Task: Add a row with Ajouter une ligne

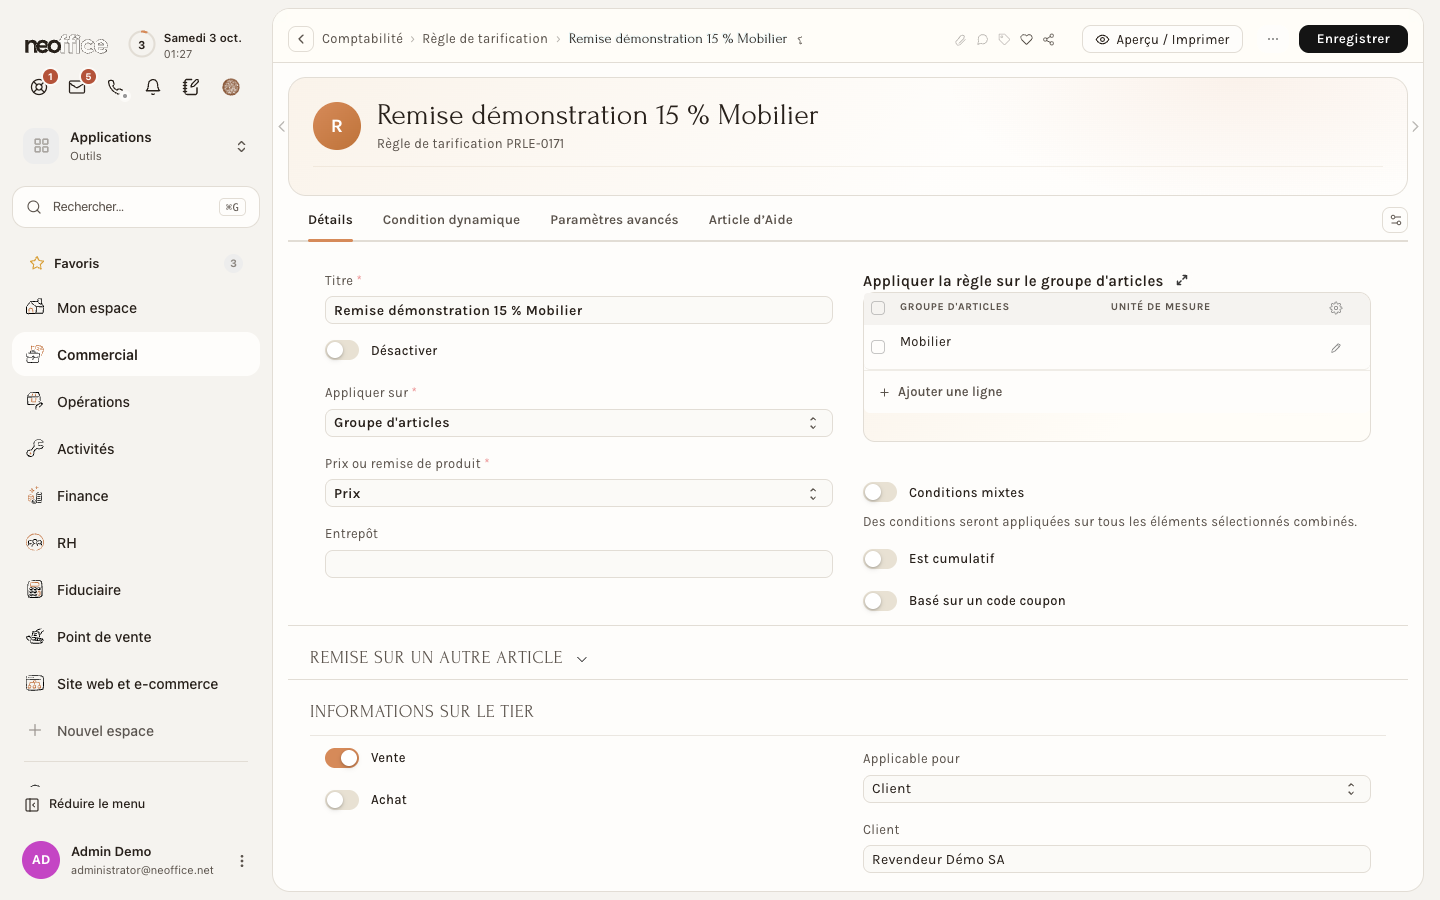Action: (940, 392)
